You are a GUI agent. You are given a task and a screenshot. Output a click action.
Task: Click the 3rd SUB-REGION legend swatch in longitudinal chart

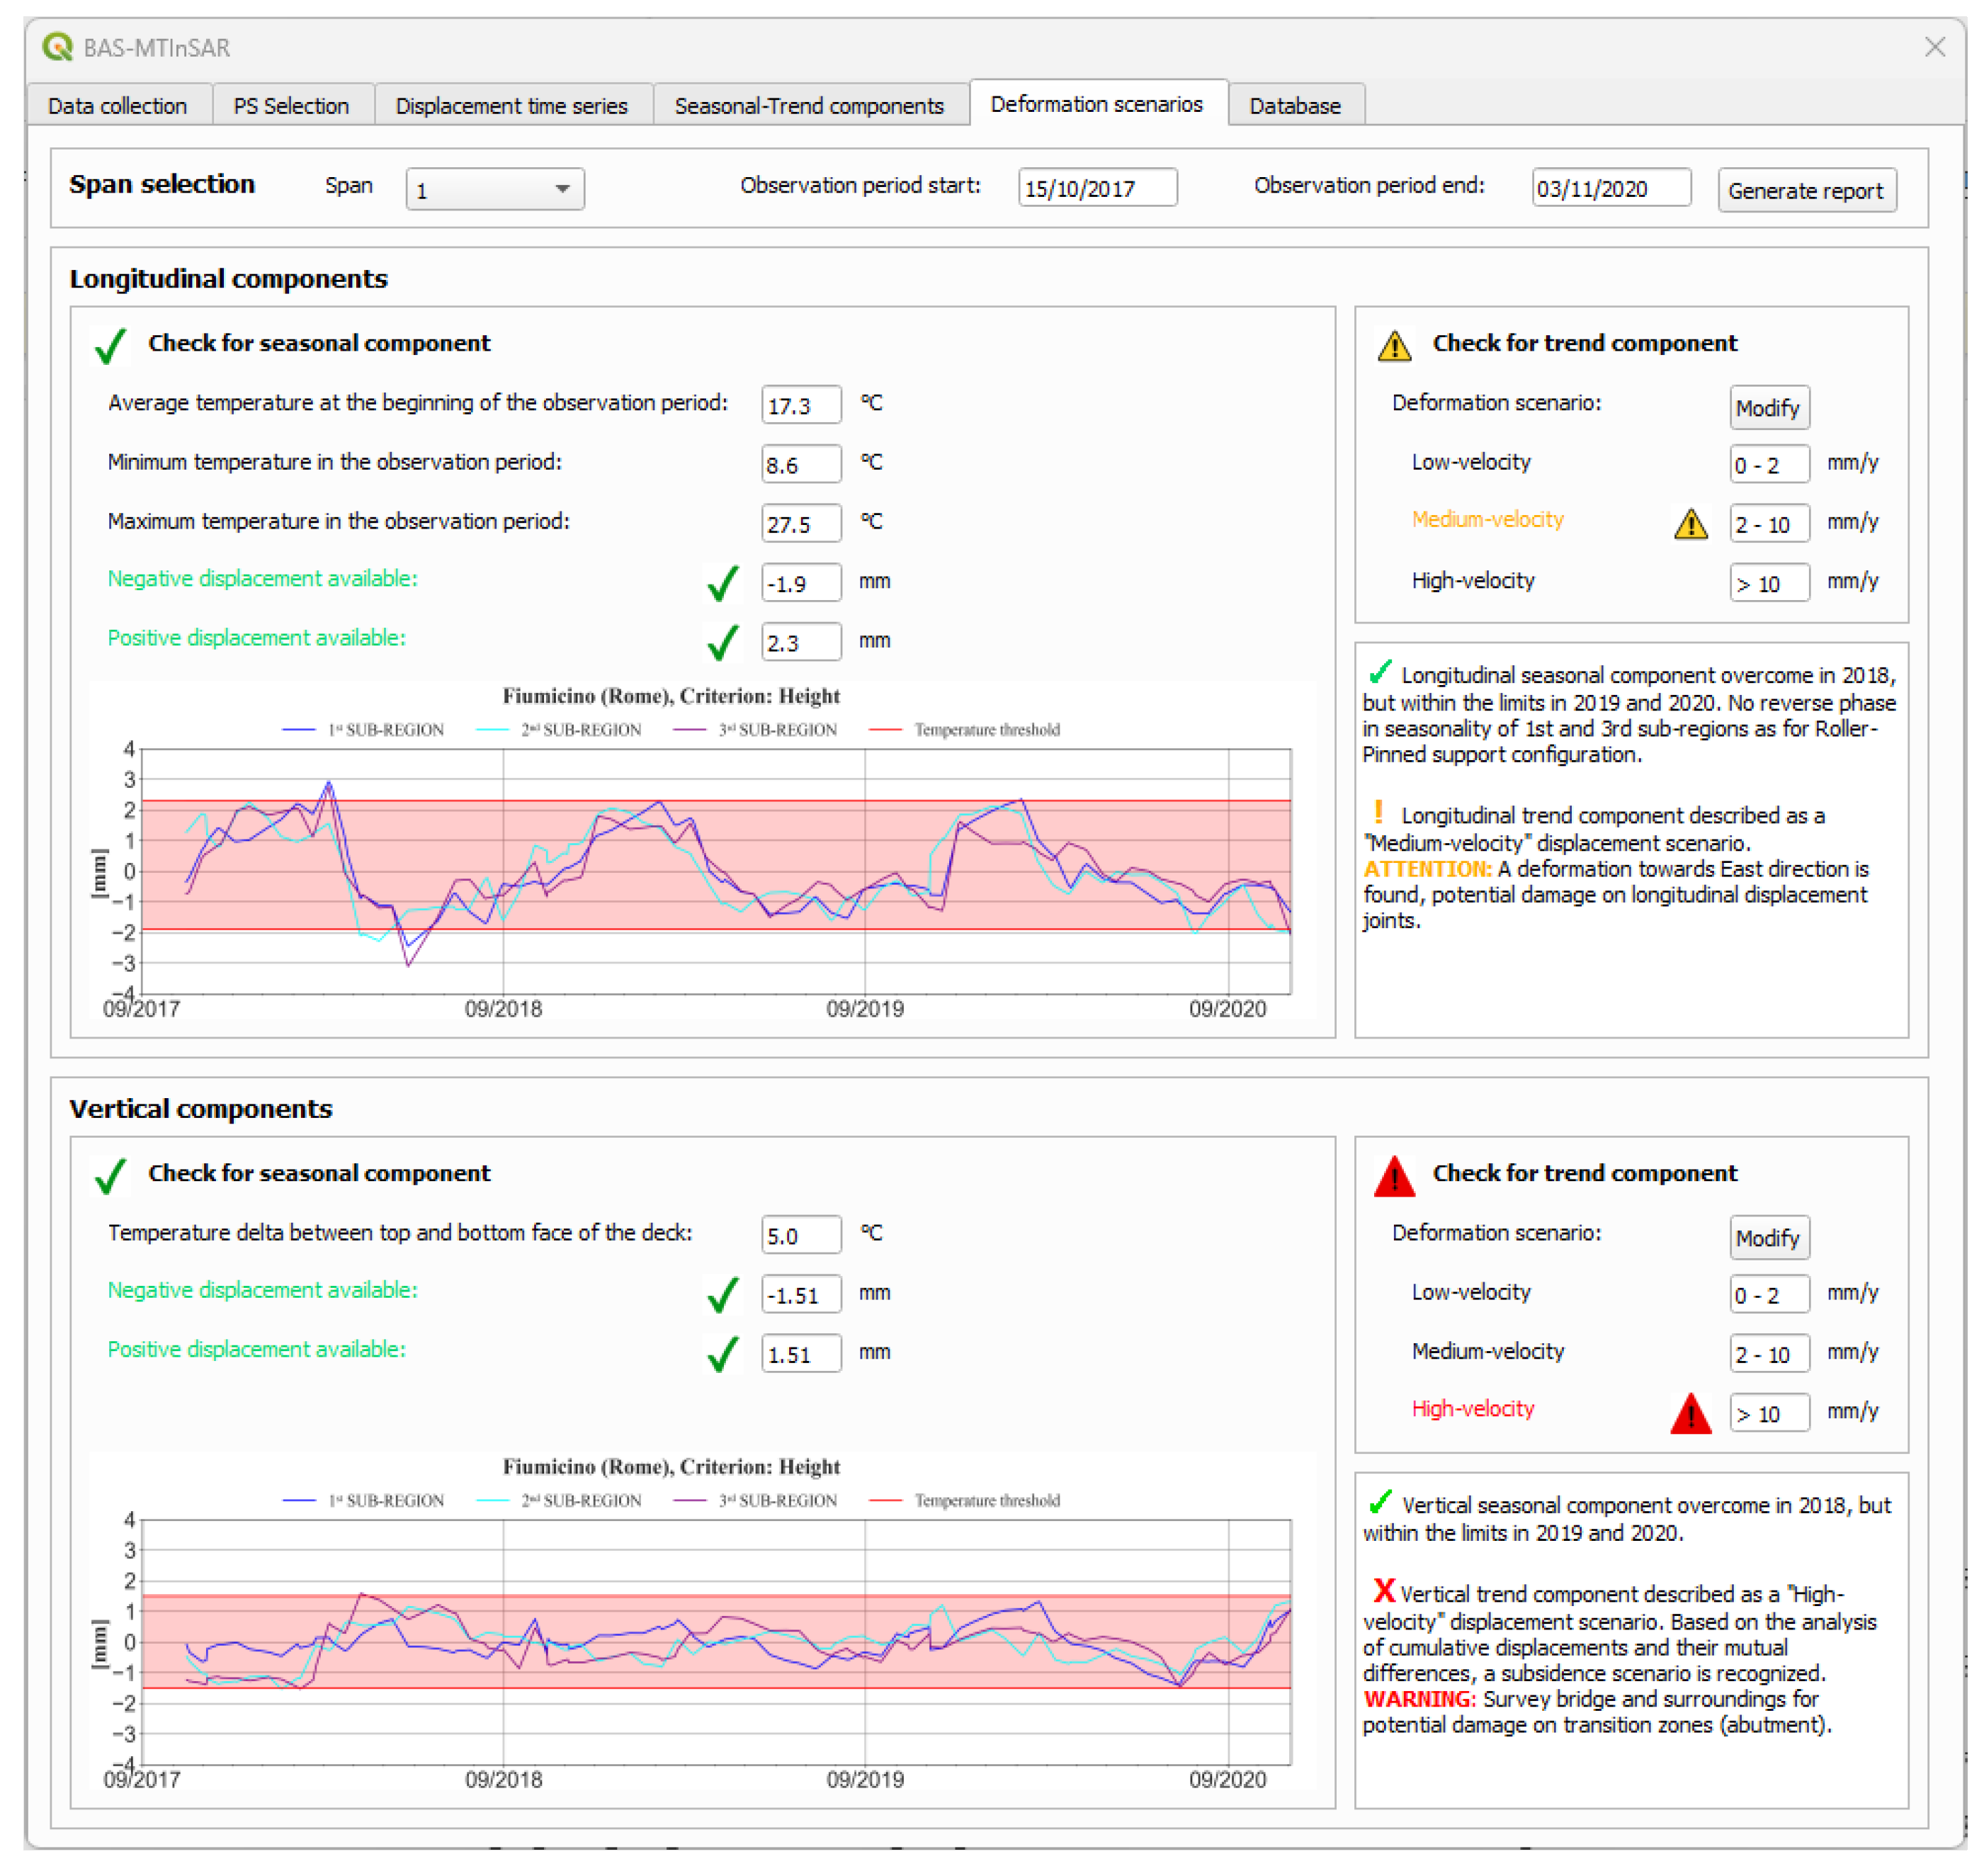(690, 730)
